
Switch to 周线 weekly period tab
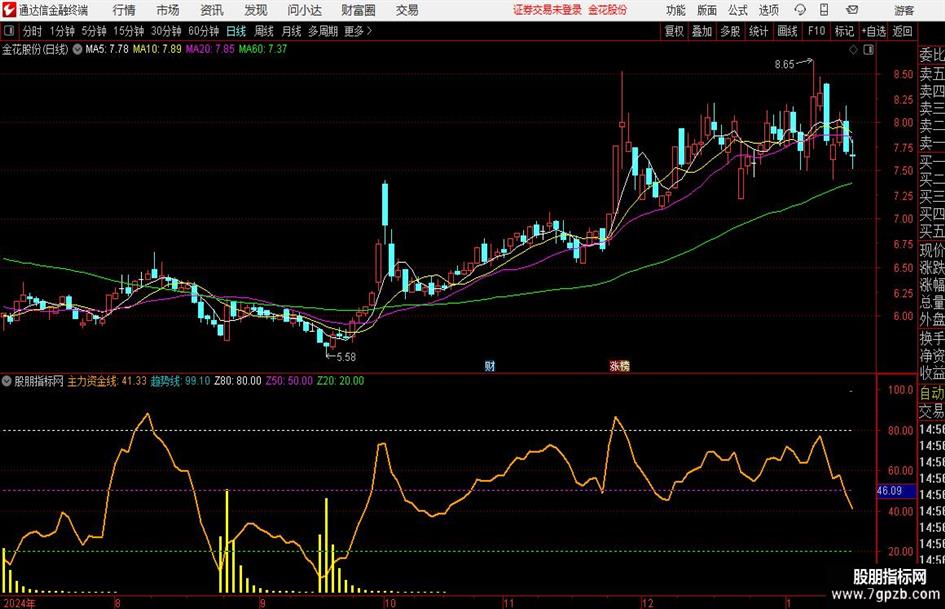click(x=264, y=31)
